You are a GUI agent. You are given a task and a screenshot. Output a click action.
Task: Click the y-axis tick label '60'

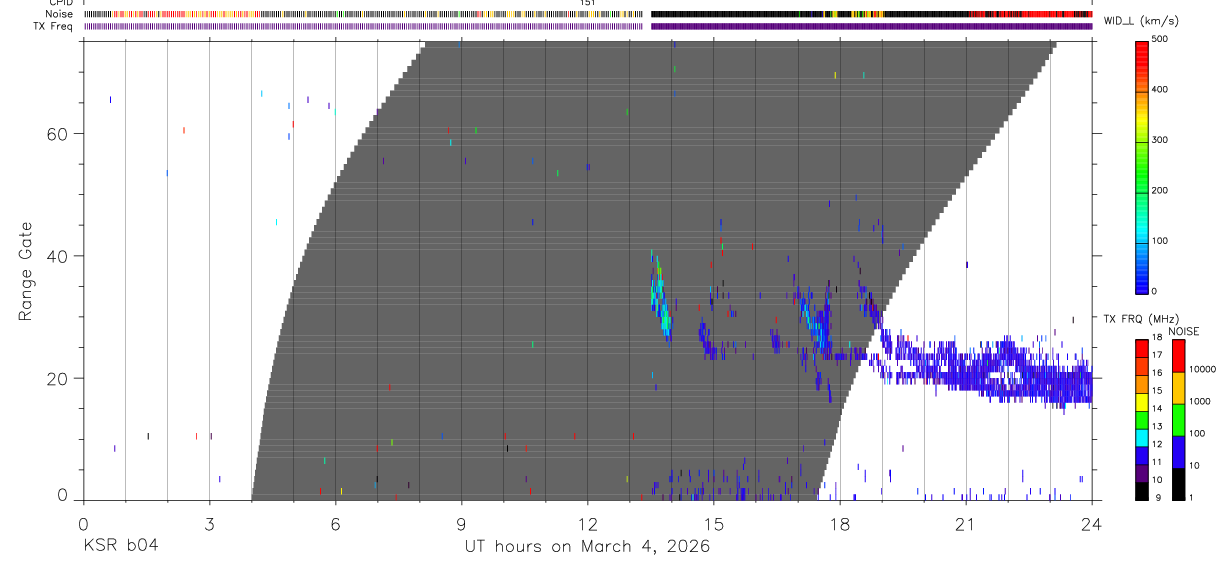(x=57, y=133)
